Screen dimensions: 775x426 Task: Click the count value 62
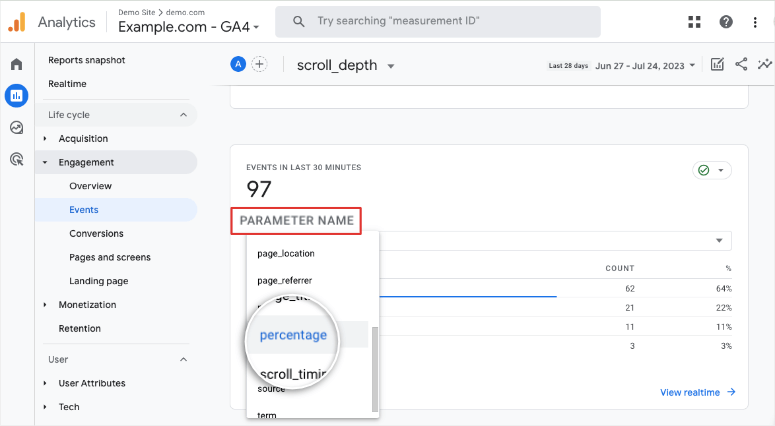[x=630, y=289]
